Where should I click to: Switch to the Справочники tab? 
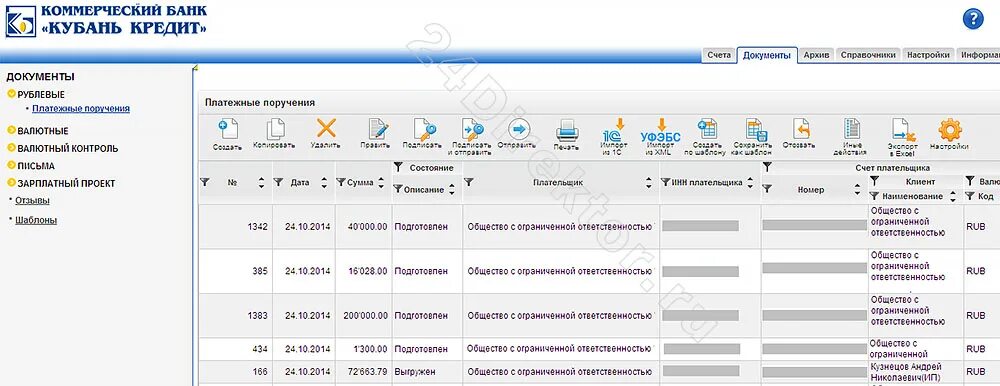pos(869,55)
